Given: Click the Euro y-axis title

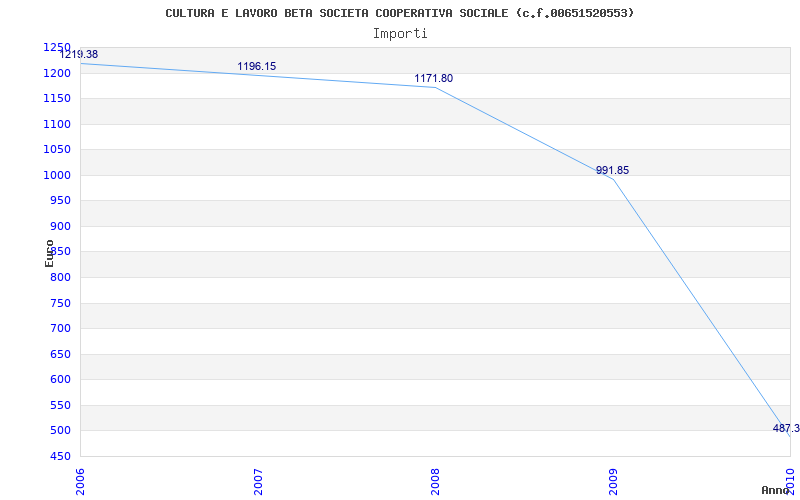Looking at the screenshot, I should pyautogui.click(x=49, y=254).
